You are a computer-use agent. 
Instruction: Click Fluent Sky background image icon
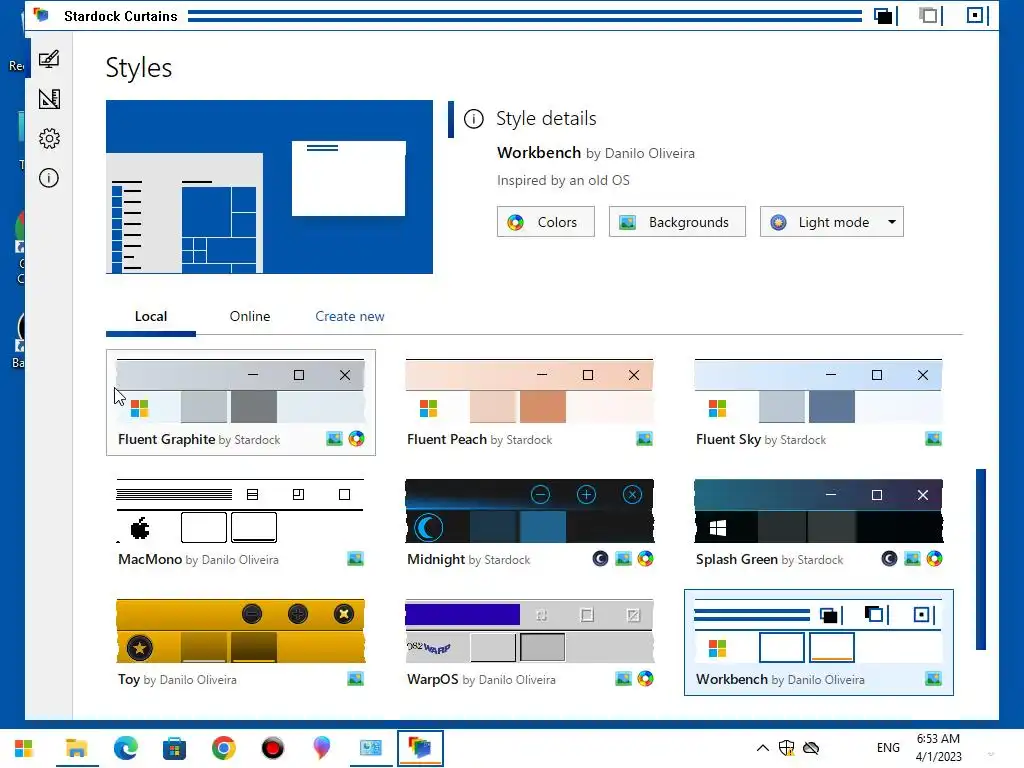933,439
